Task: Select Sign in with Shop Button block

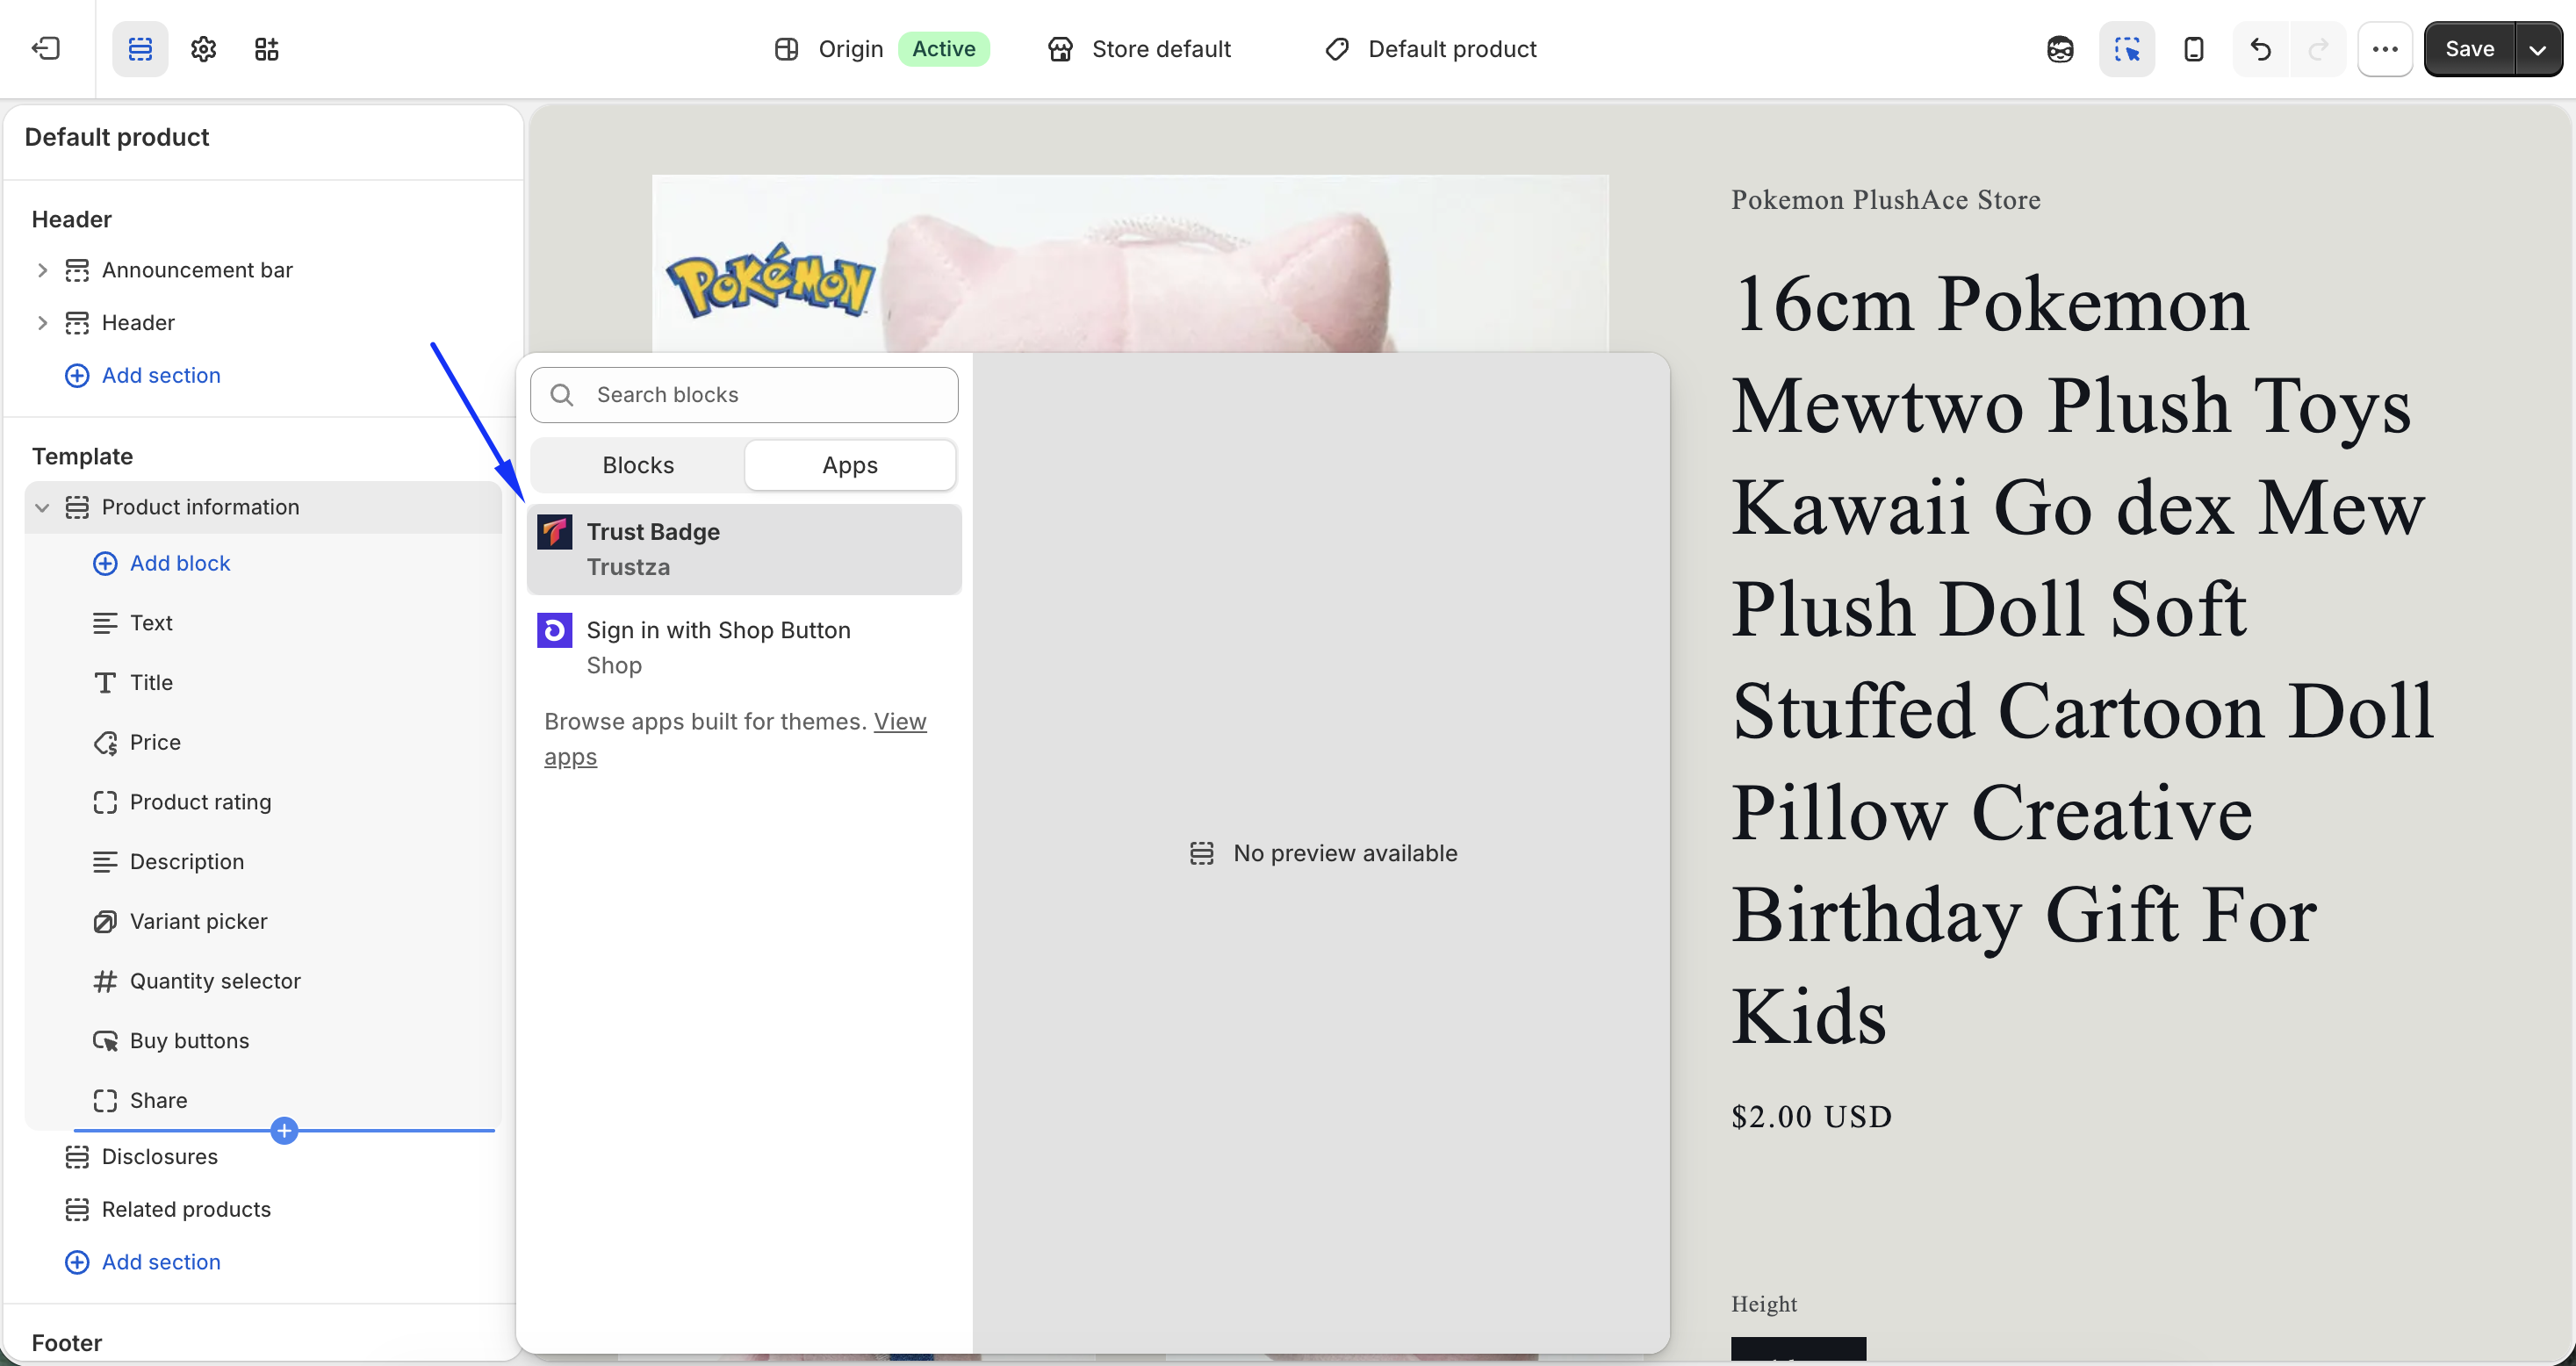Action: coord(744,647)
